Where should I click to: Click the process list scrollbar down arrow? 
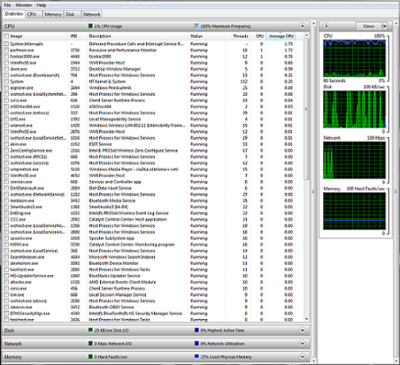[307, 319]
